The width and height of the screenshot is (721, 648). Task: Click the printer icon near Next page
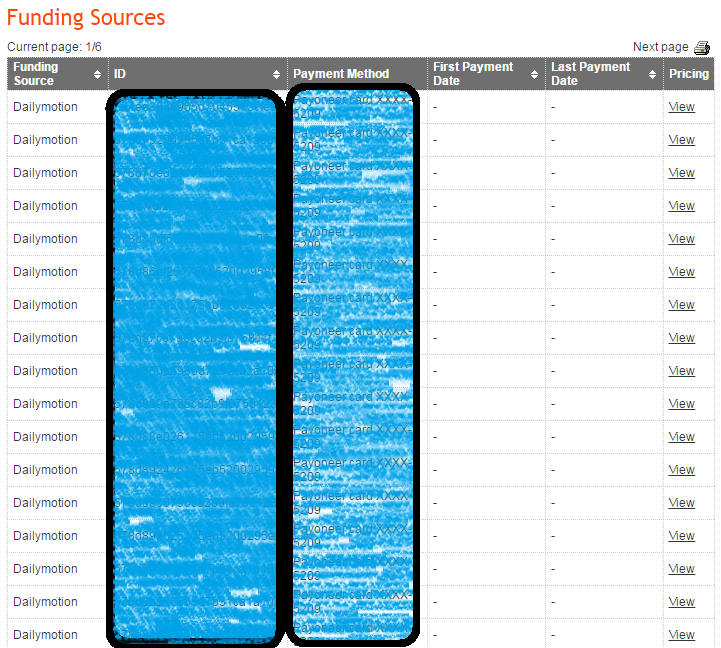(x=702, y=47)
